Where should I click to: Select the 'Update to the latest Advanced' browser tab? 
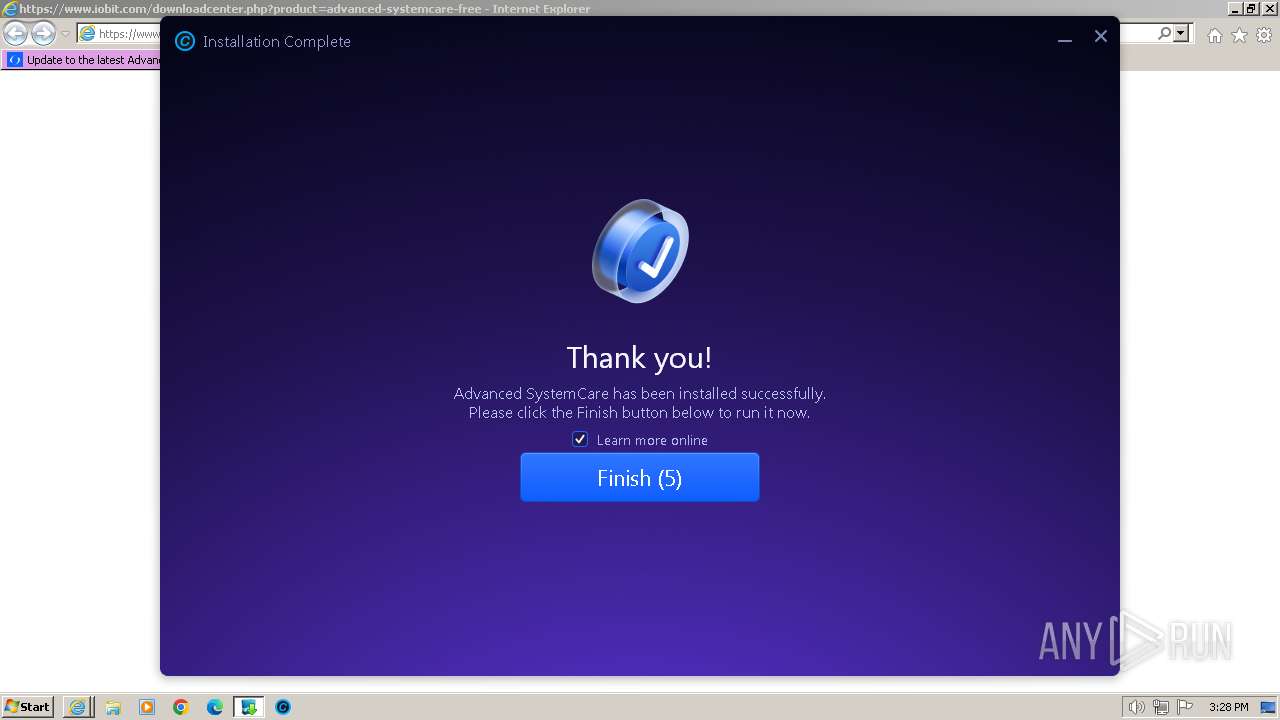tap(82, 60)
